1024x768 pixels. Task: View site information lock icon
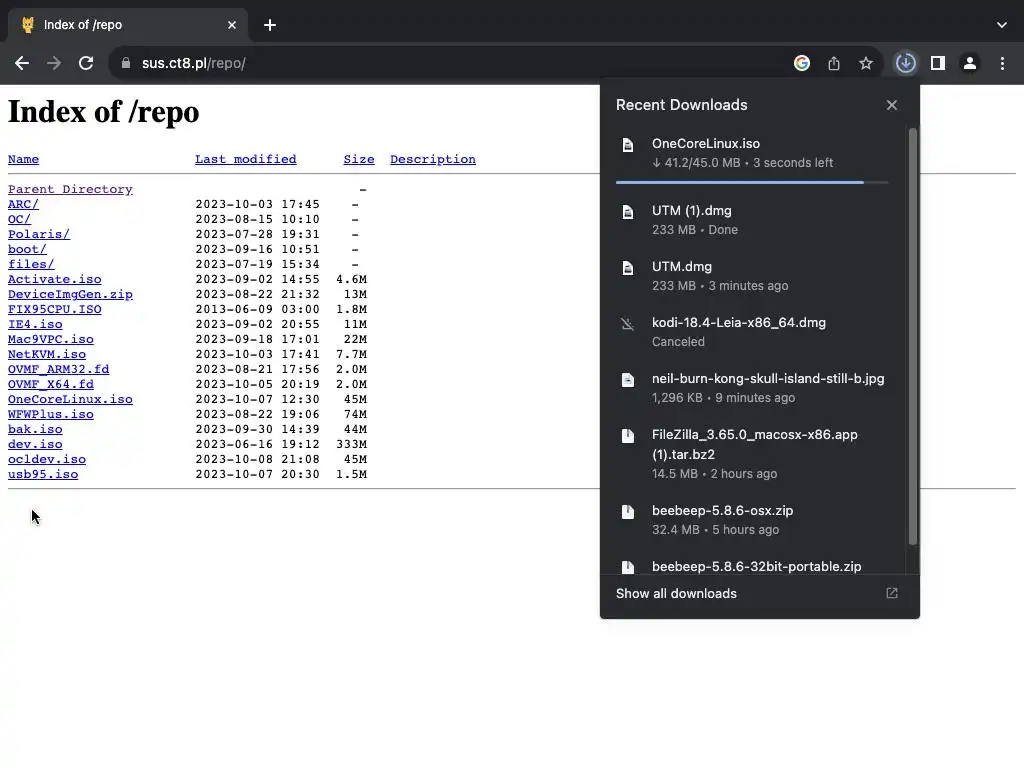coord(126,63)
